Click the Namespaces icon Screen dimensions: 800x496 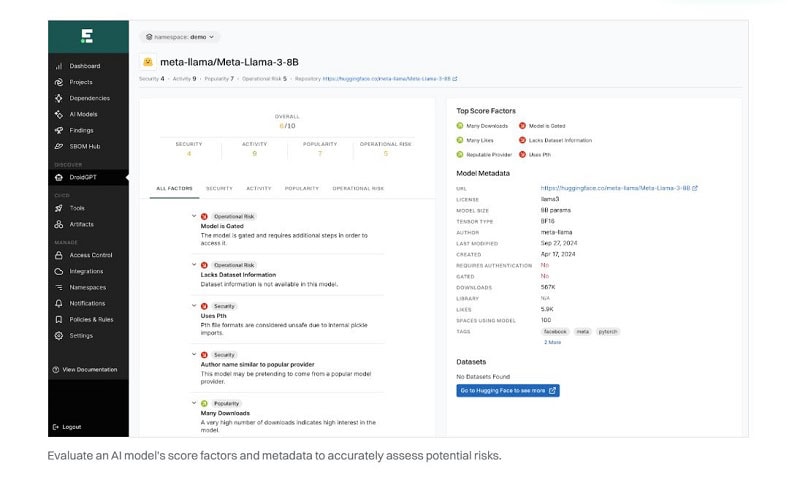click(x=59, y=287)
